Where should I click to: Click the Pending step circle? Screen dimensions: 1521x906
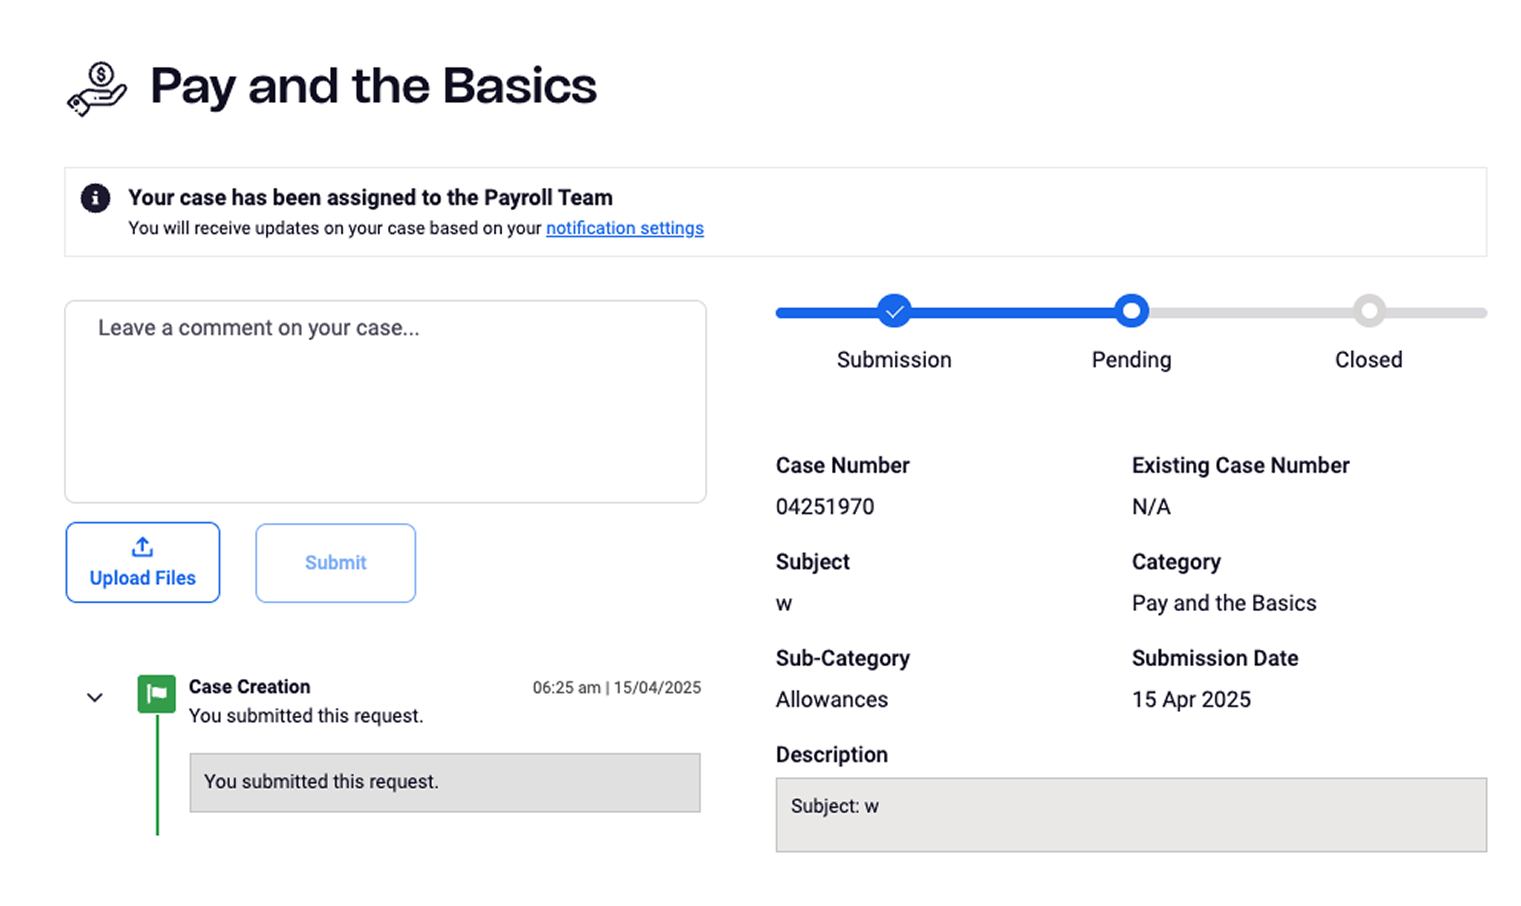coord(1131,311)
